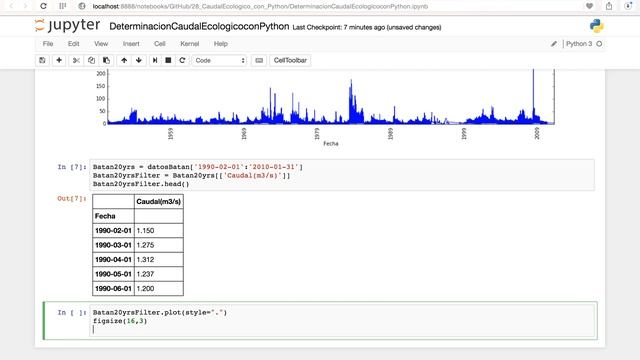
Task: Click the Python logo icon
Action: (596, 26)
